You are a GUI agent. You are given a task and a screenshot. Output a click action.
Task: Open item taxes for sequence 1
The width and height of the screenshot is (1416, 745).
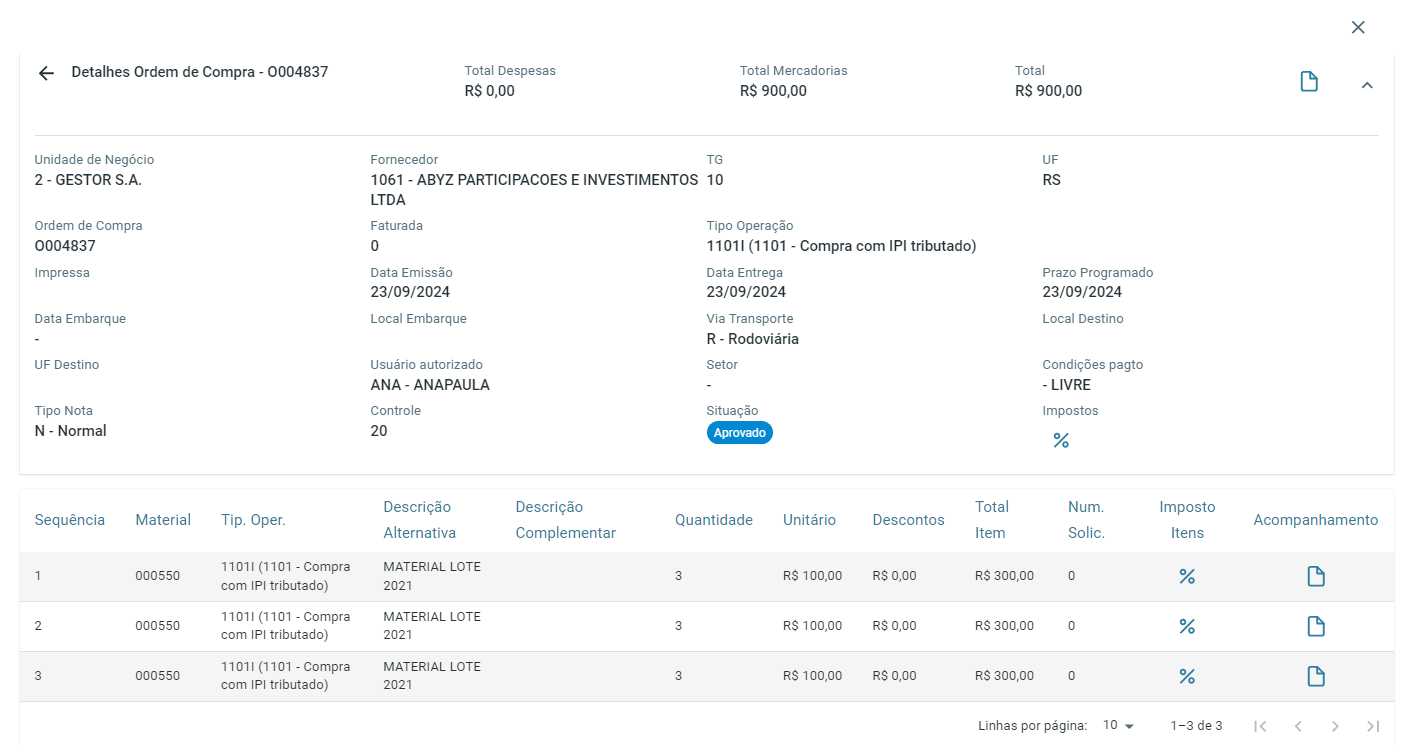point(1187,576)
